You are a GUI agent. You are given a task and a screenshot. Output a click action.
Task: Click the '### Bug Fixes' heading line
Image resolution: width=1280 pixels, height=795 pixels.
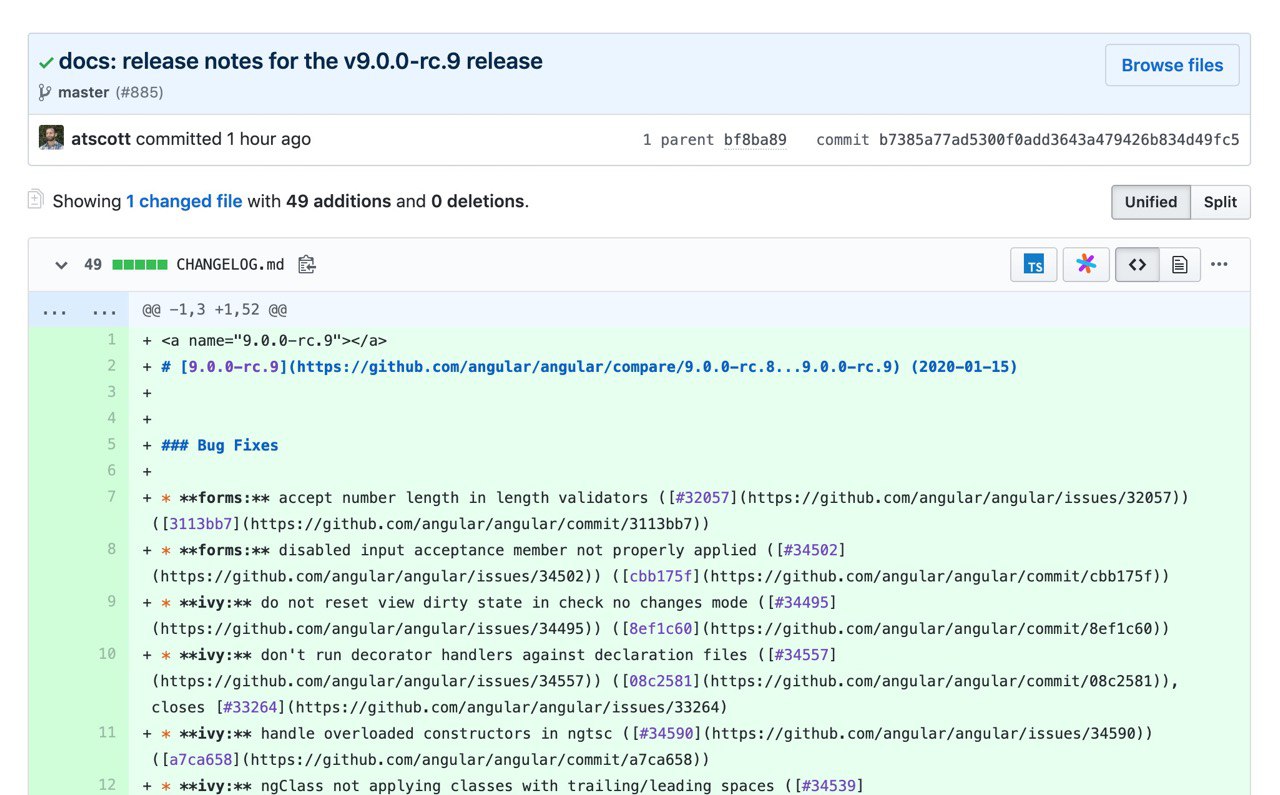coord(220,445)
